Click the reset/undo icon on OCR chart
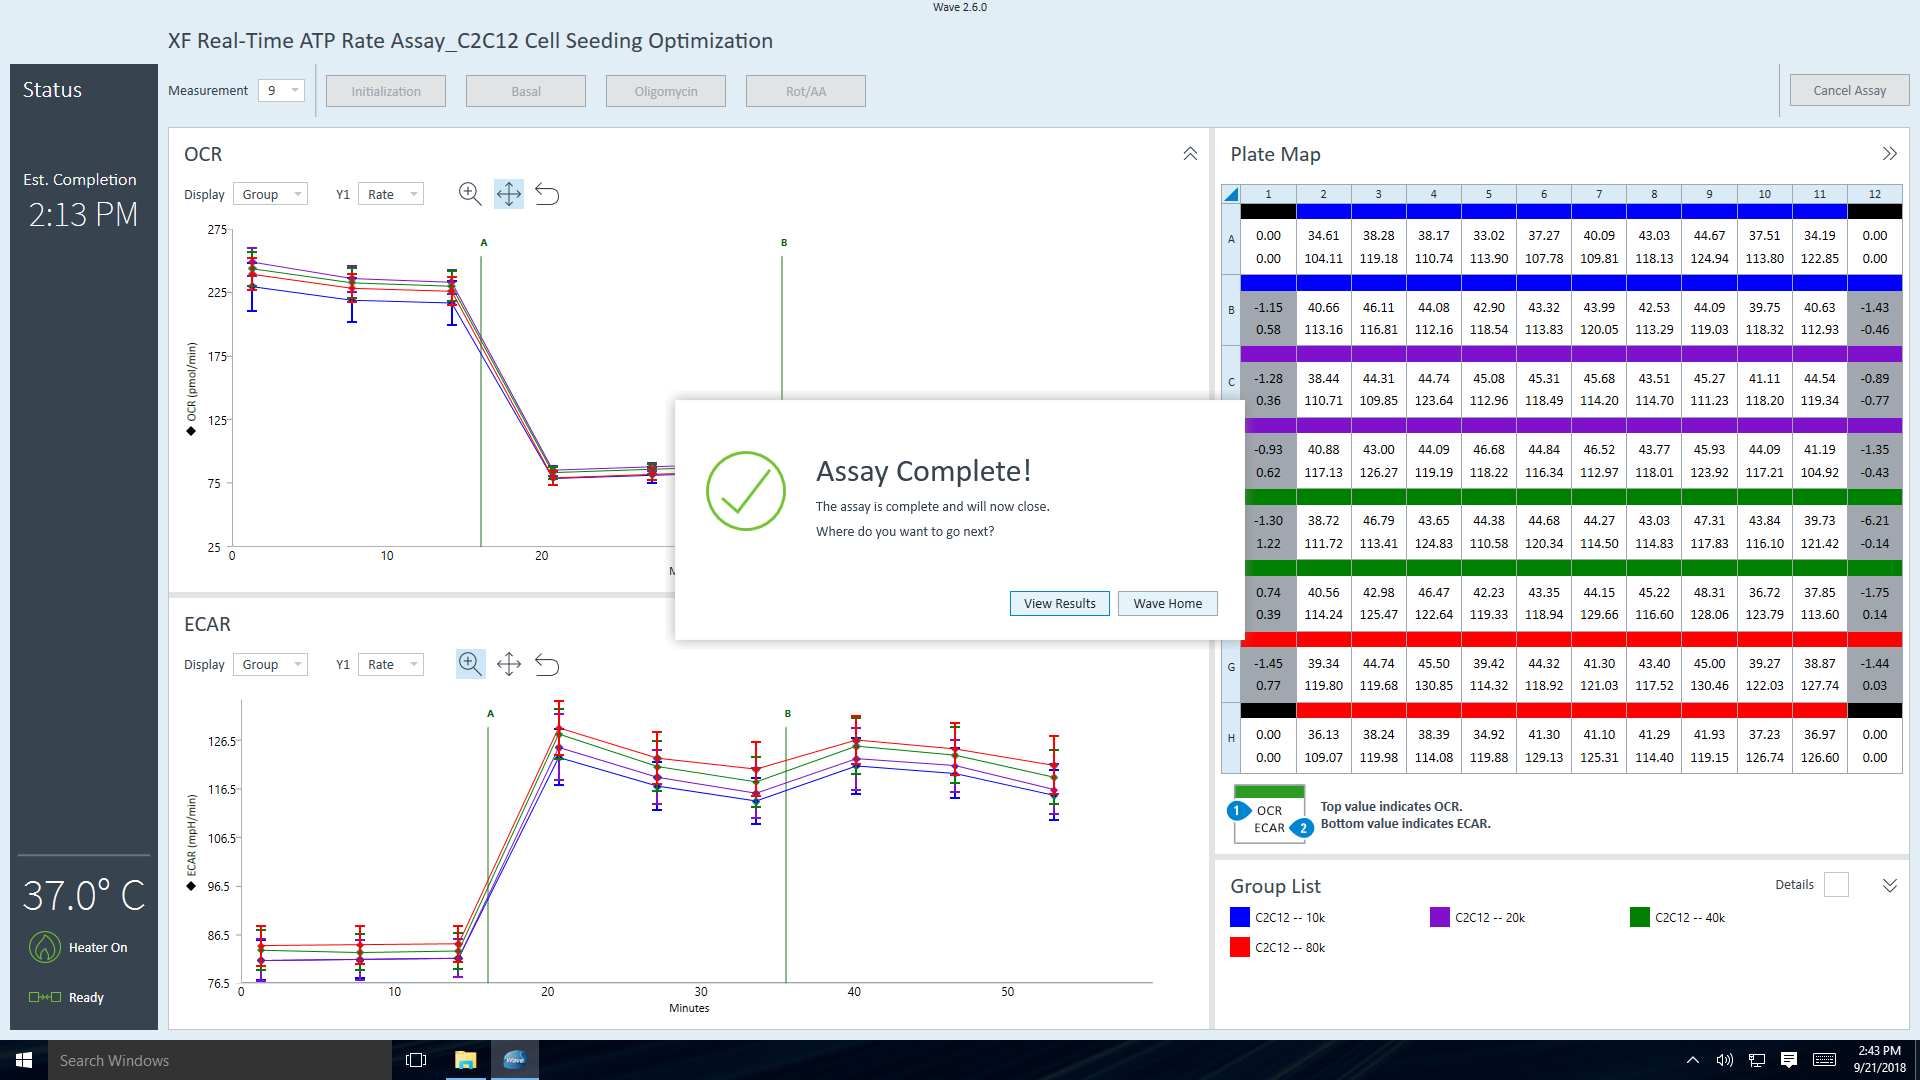Viewport: 1920px width, 1080px height. click(546, 194)
